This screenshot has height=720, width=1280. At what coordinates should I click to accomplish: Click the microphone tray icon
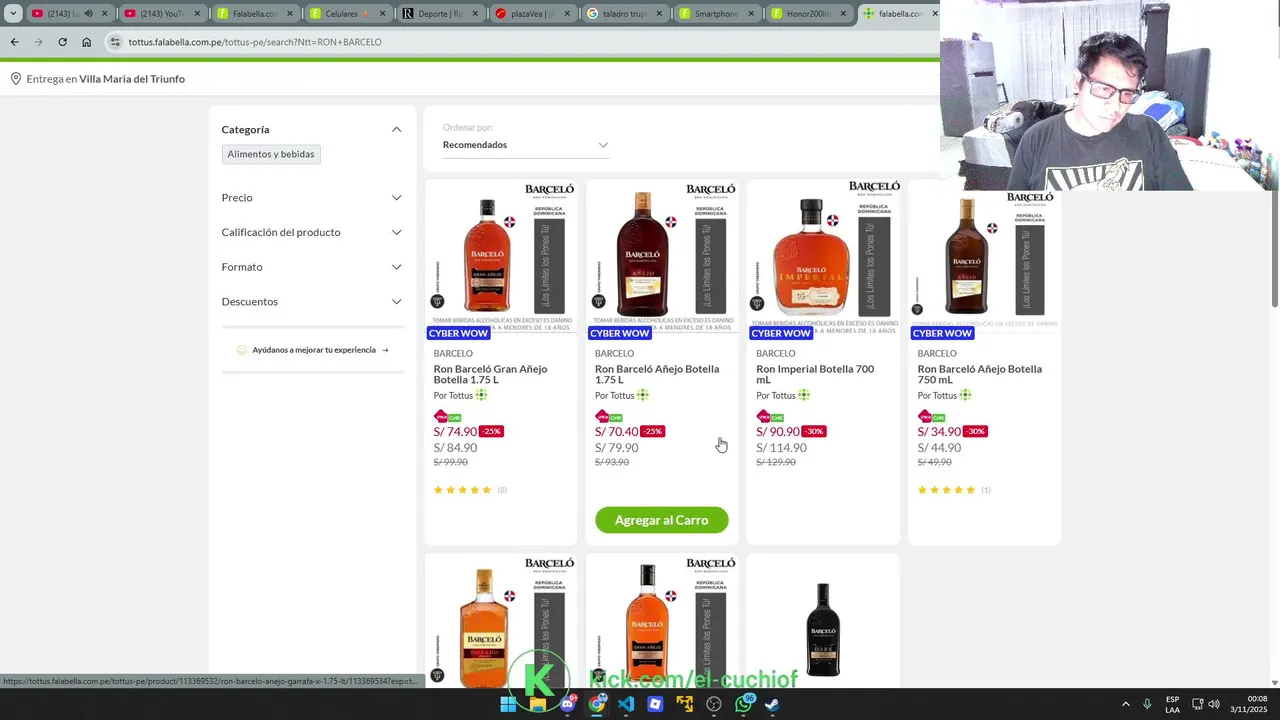(x=1147, y=704)
